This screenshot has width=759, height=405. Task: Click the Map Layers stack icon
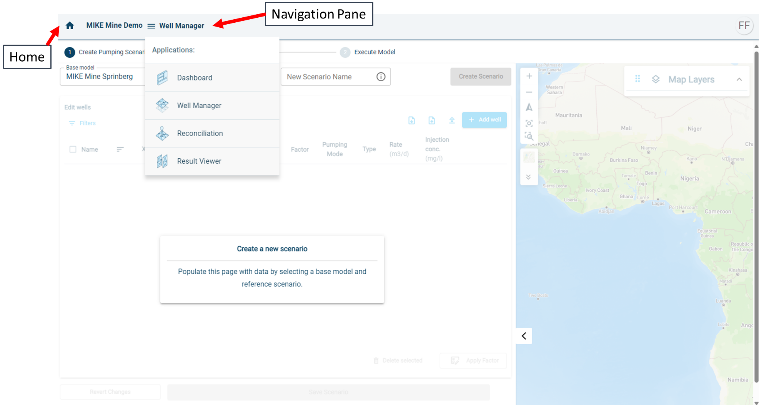[x=655, y=79]
